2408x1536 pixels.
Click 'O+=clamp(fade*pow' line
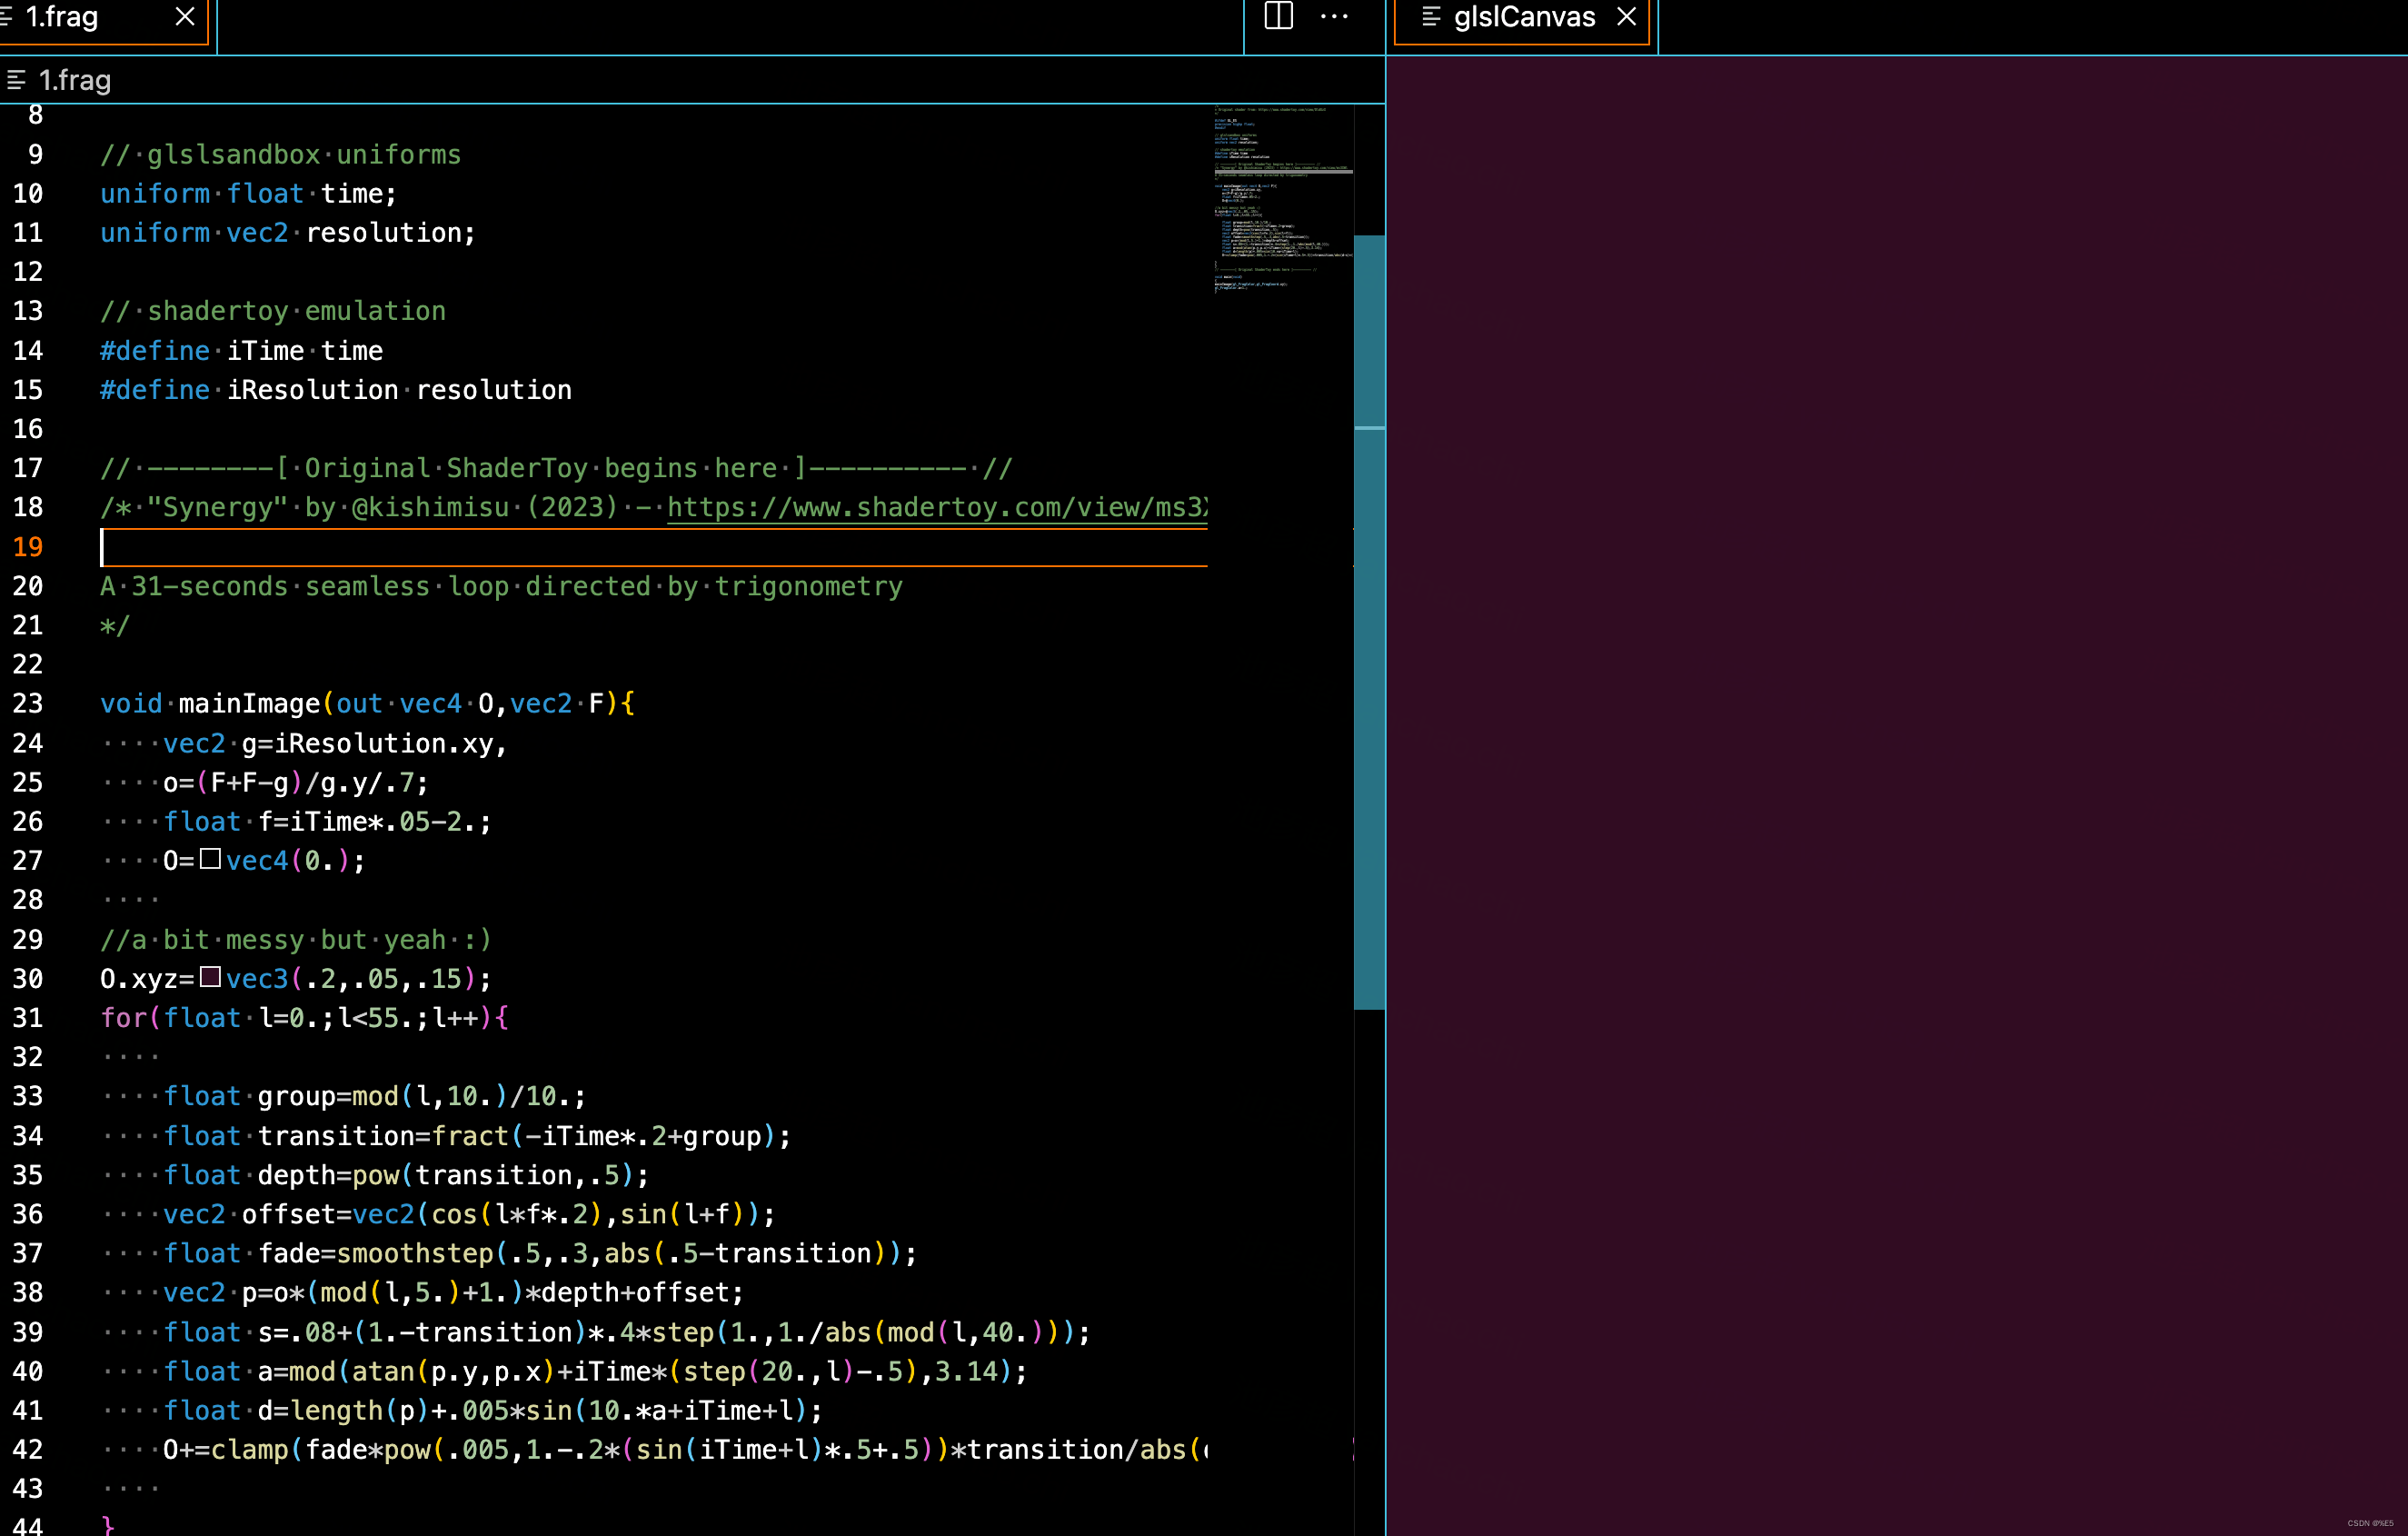[x=685, y=1449]
